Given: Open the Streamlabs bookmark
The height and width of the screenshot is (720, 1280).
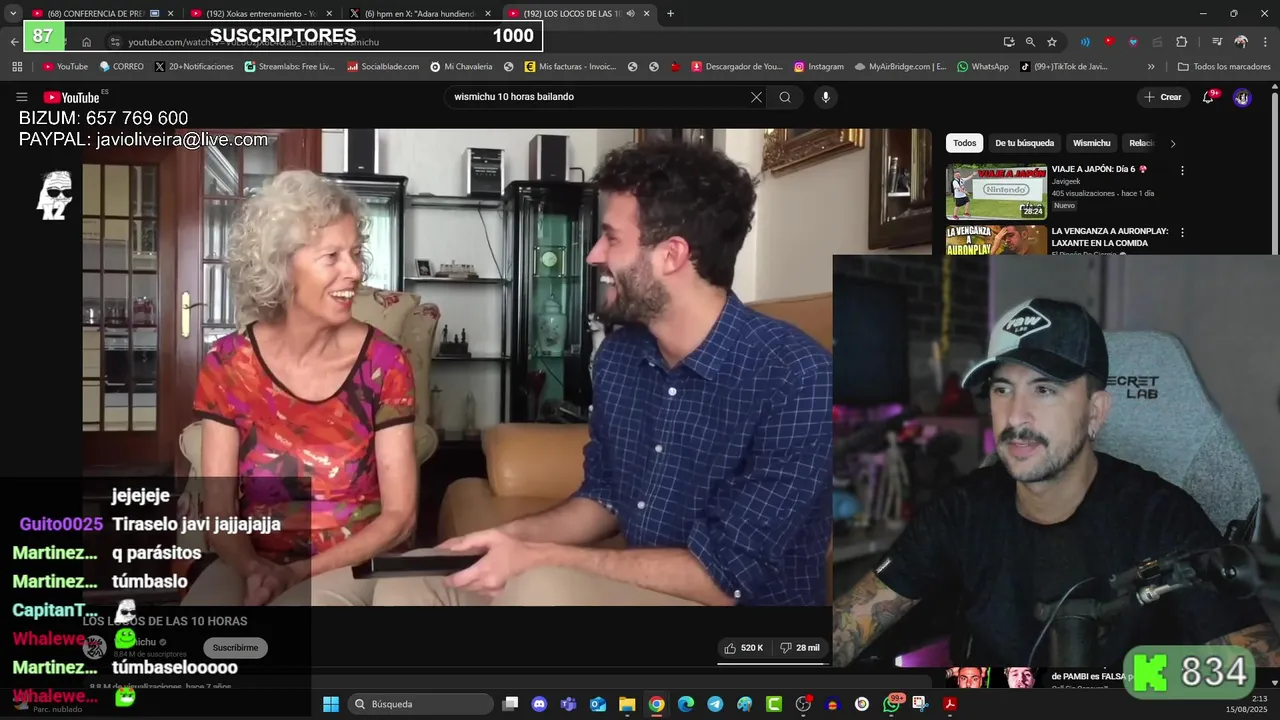Looking at the screenshot, I should pyautogui.click(x=289, y=67).
